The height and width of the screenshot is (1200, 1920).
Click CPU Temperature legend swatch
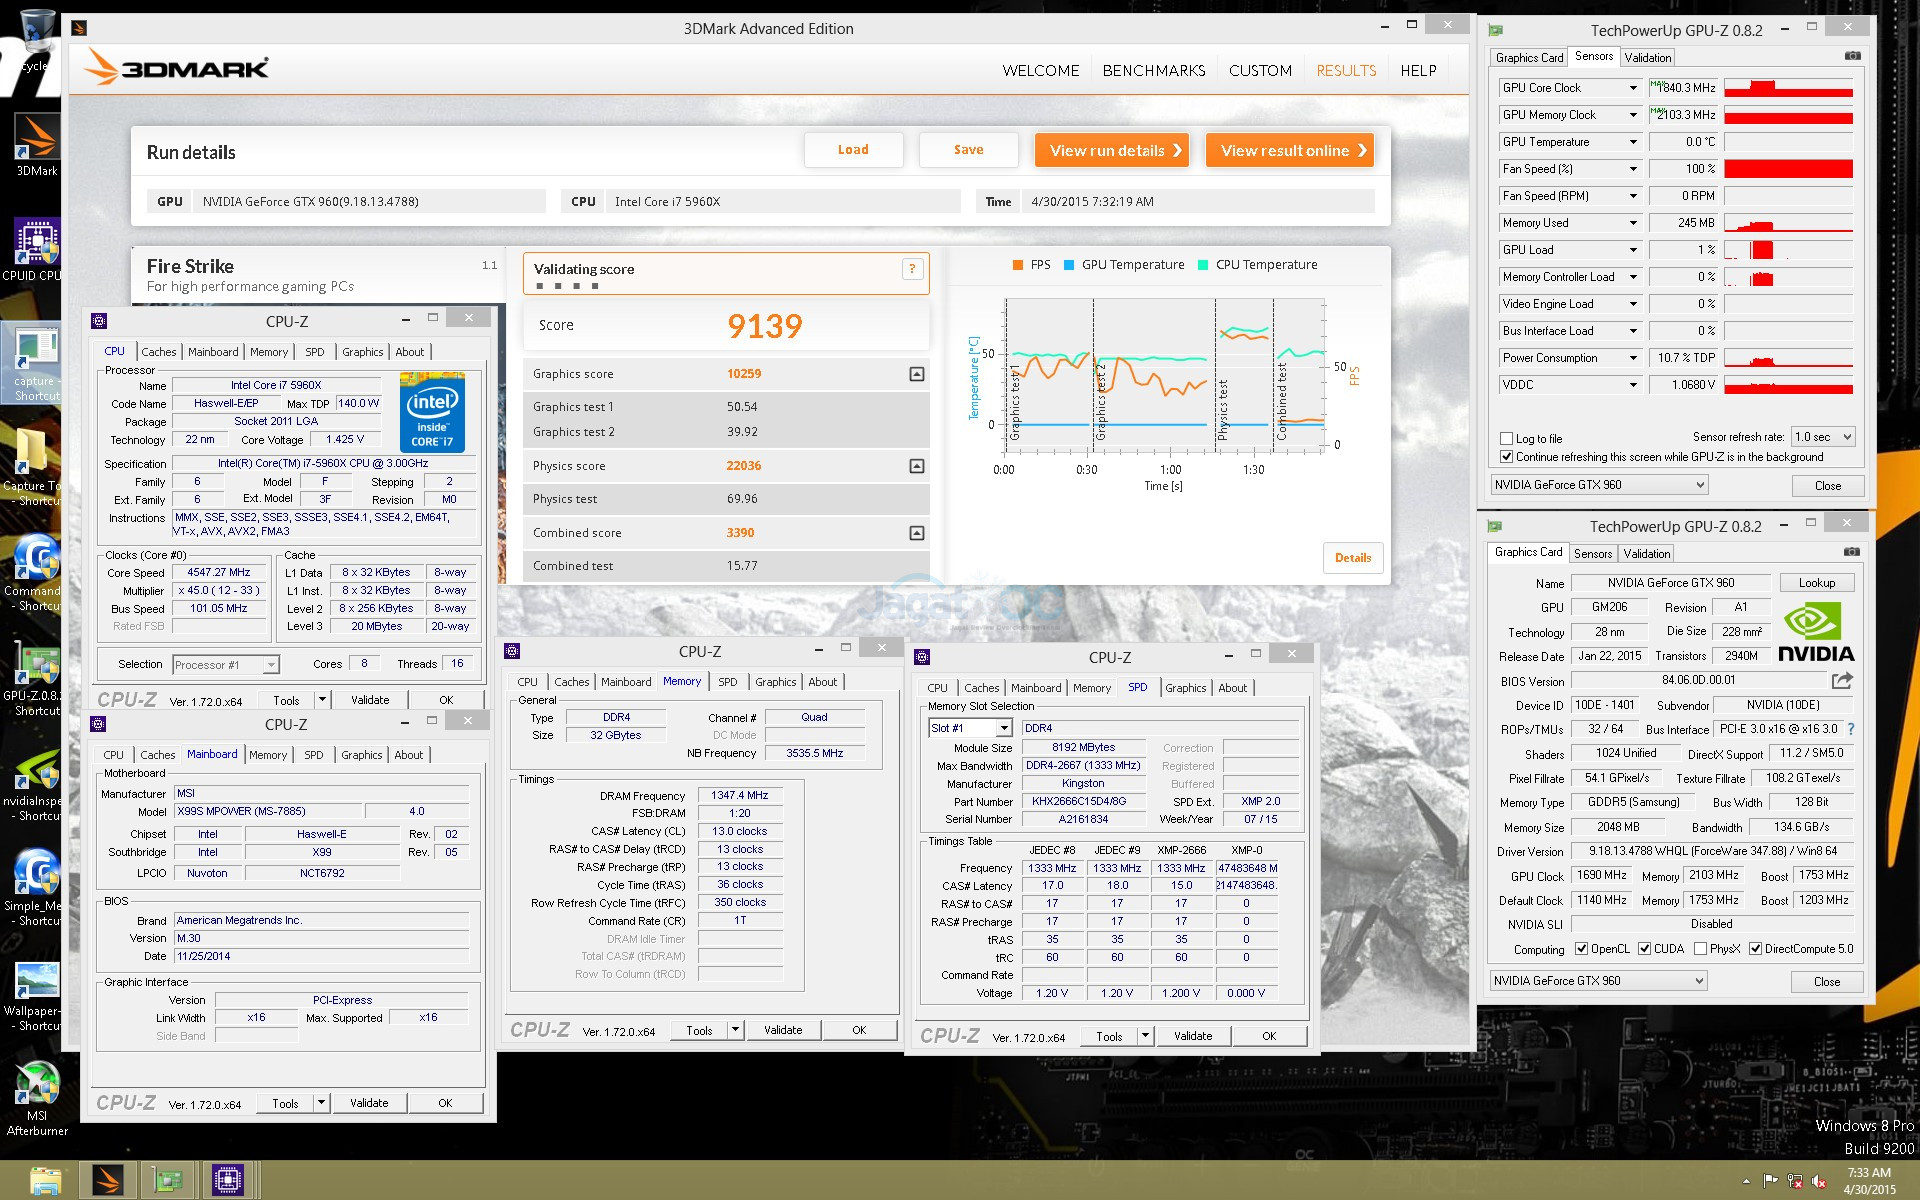1203,265
